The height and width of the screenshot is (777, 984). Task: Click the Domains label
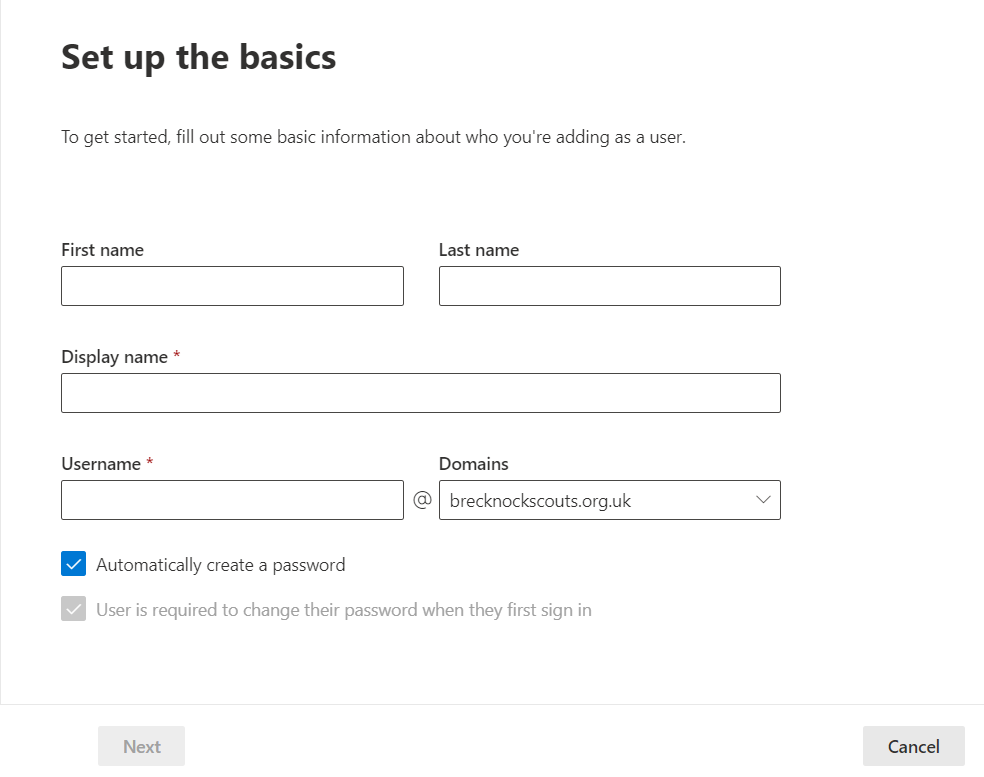pos(473,464)
